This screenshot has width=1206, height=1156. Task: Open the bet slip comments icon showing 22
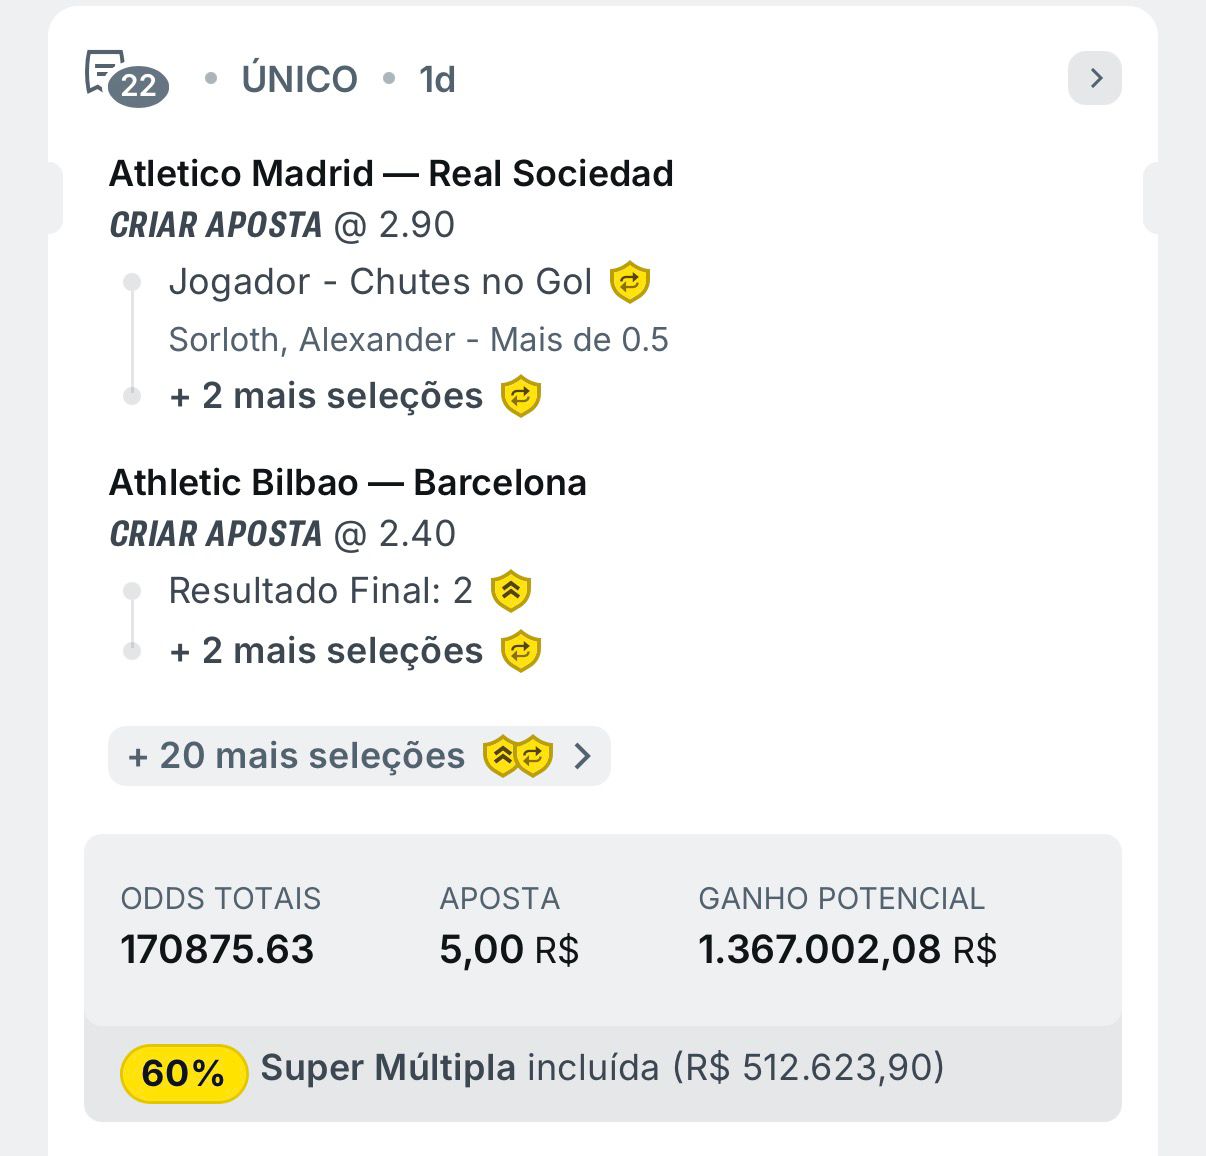[x=126, y=78]
